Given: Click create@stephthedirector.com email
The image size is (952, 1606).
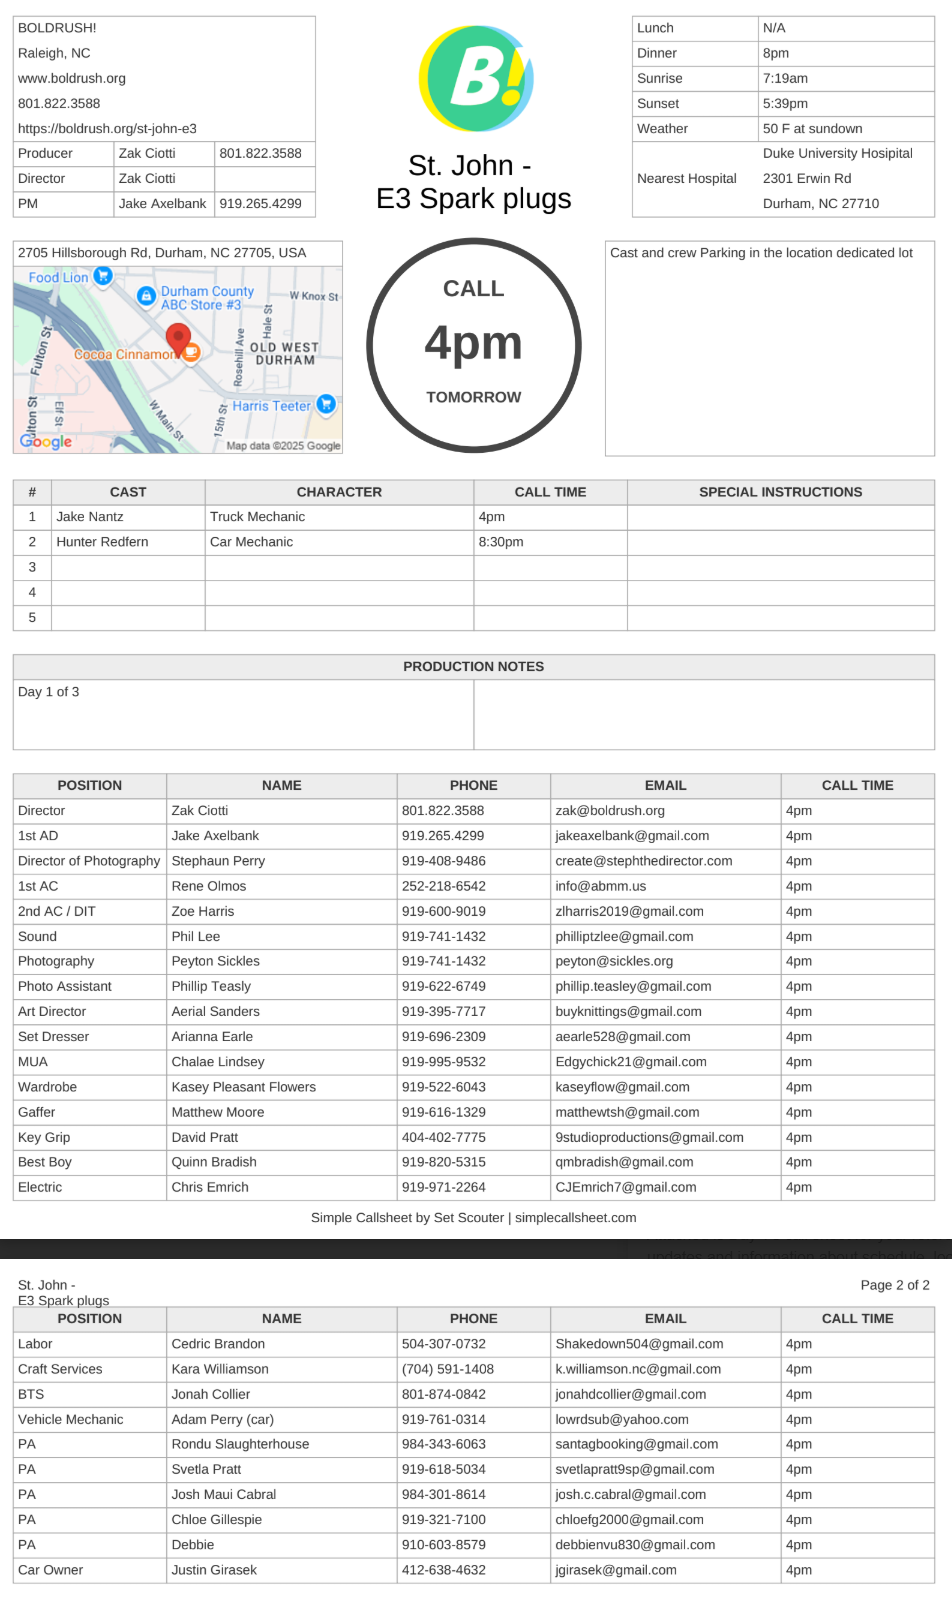Looking at the screenshot, I should coord(644,860).
